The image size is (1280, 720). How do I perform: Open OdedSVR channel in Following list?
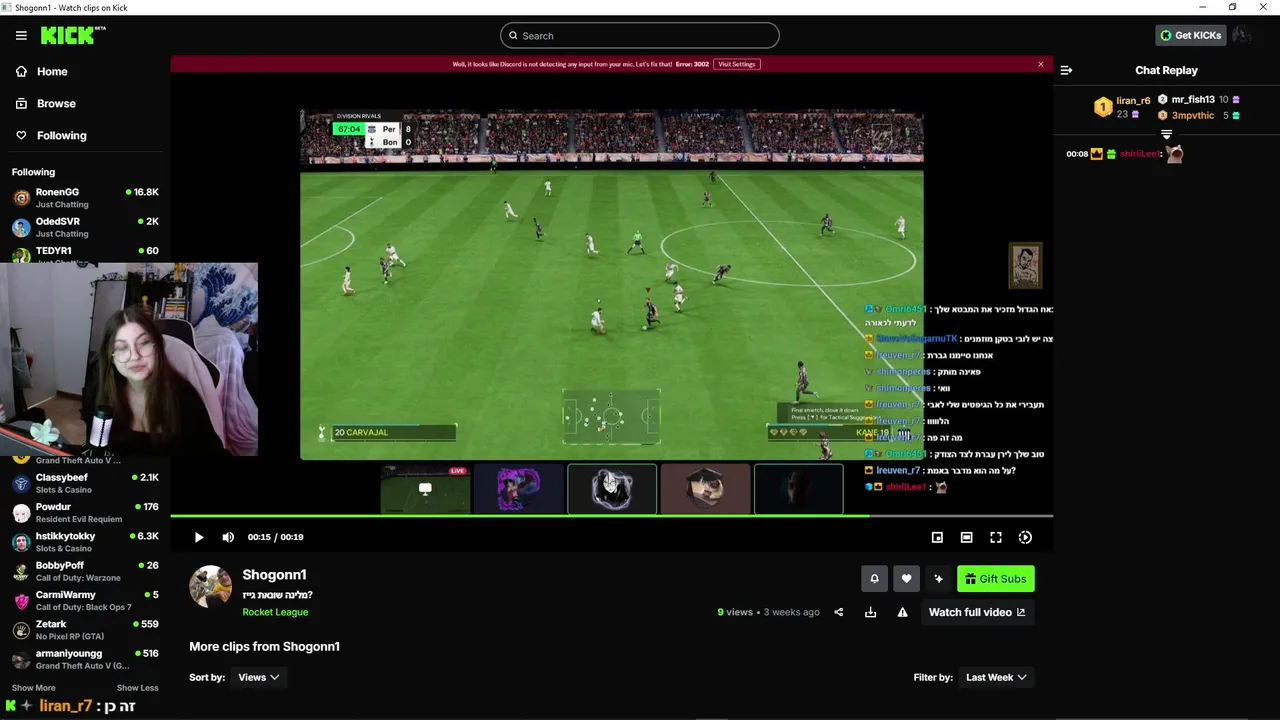tap(85, 226)
